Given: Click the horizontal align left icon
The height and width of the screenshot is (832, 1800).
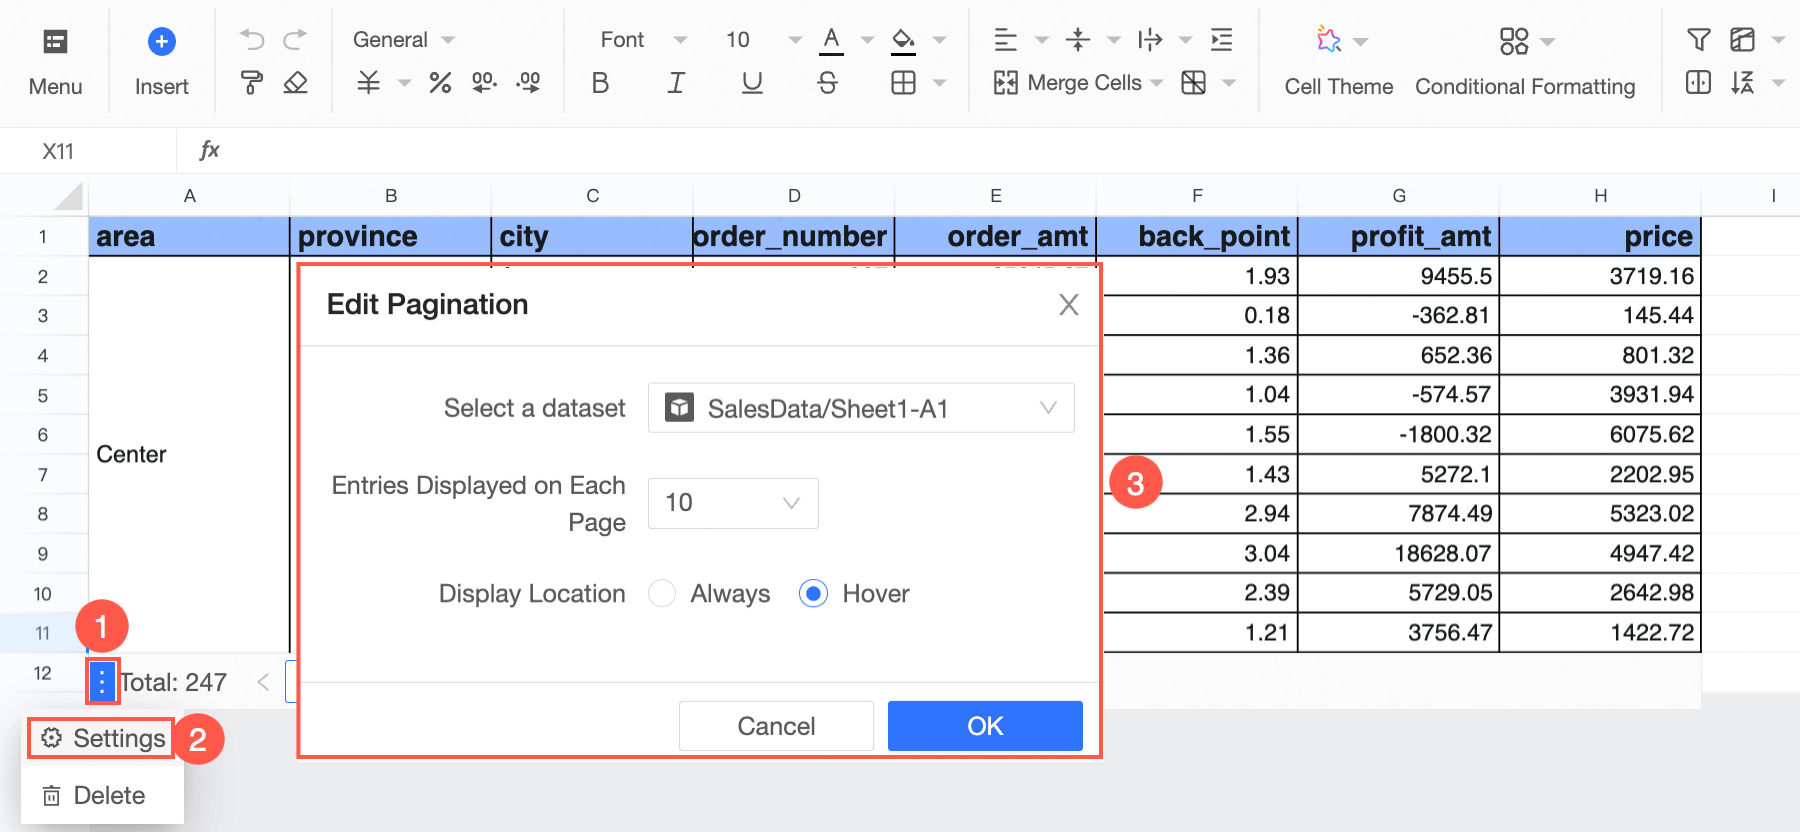Looking at the screenshot, I should [1005, 40].
